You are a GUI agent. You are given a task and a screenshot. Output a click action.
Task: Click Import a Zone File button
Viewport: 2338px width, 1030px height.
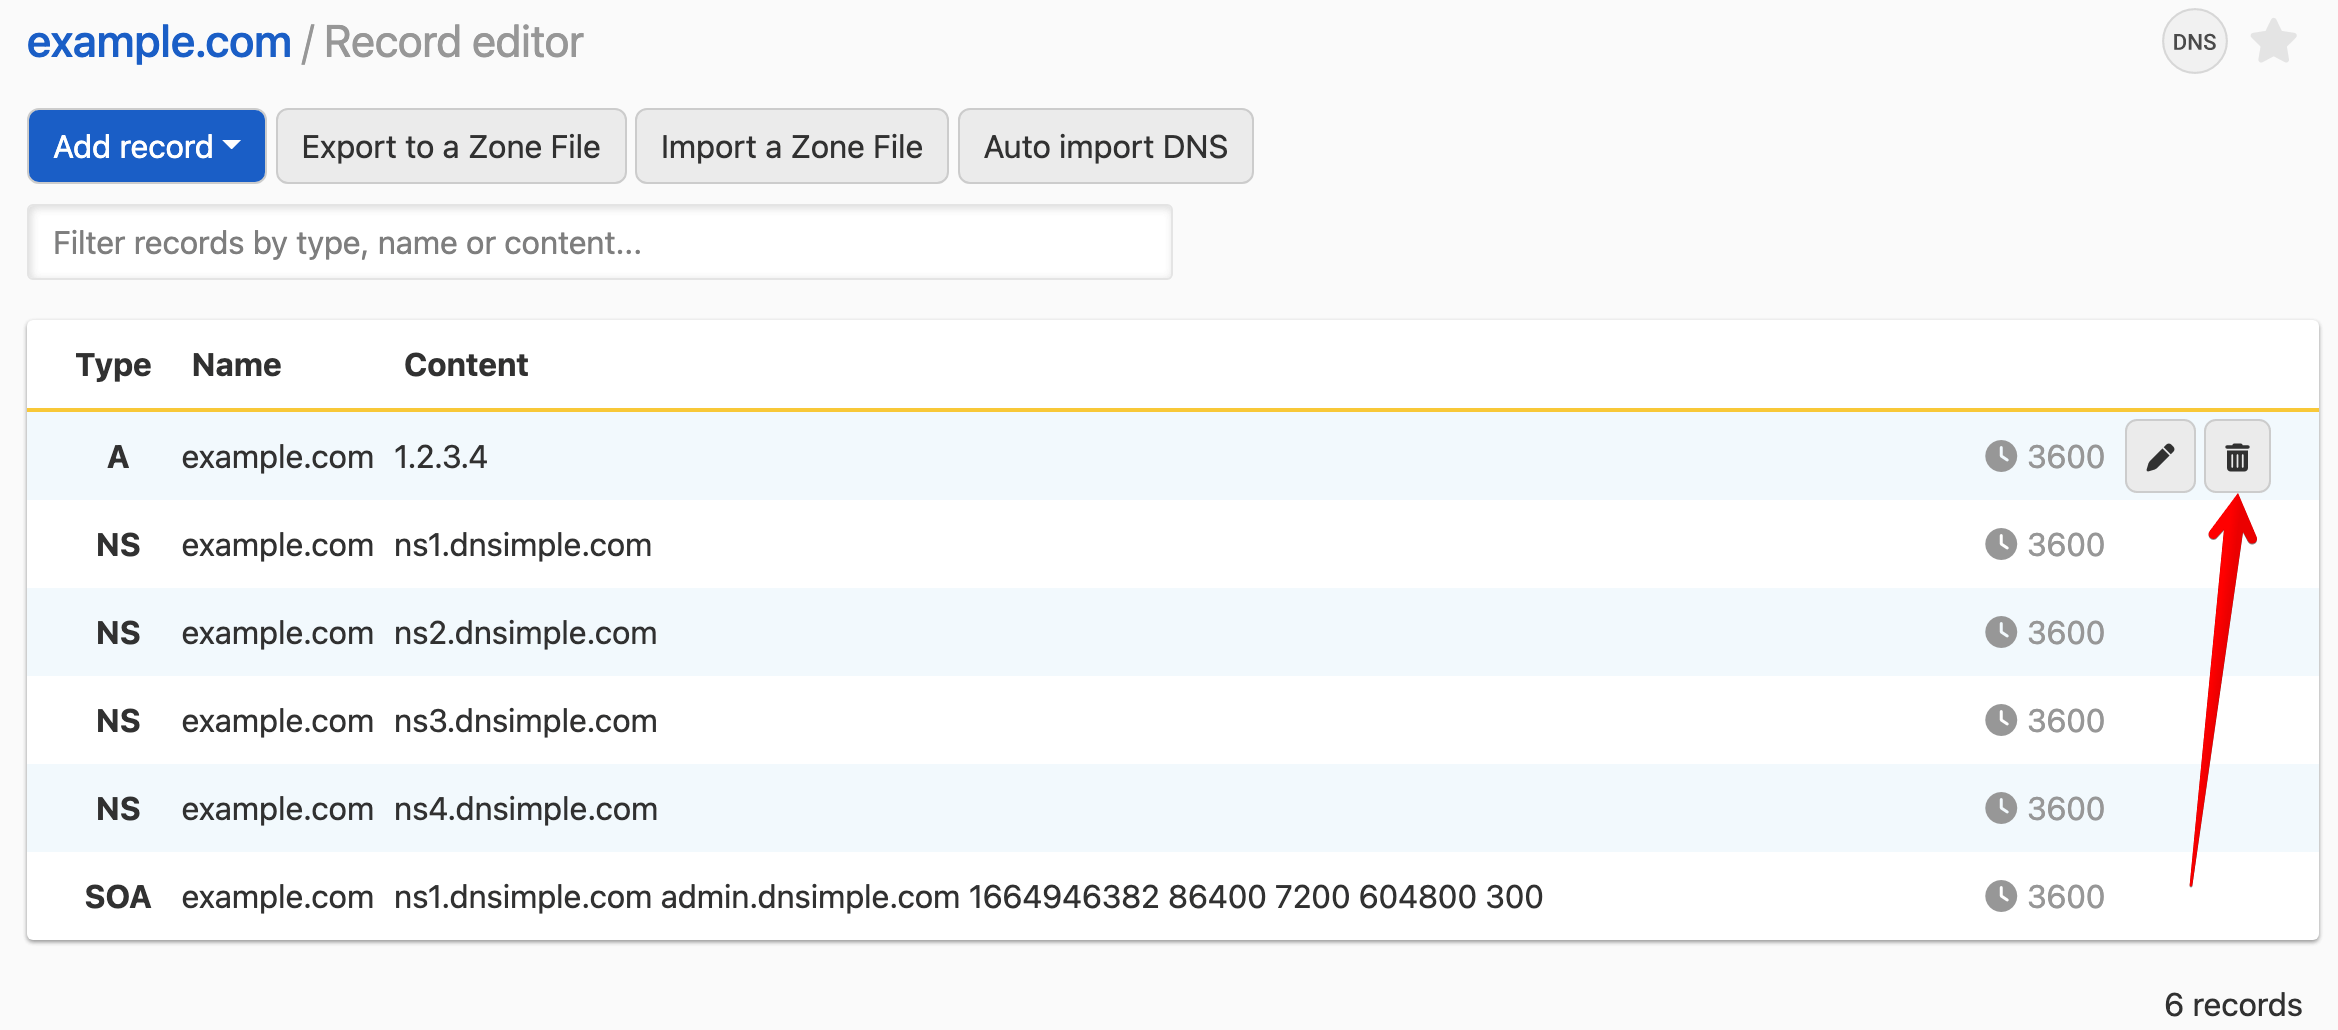[x=791, y=147]
